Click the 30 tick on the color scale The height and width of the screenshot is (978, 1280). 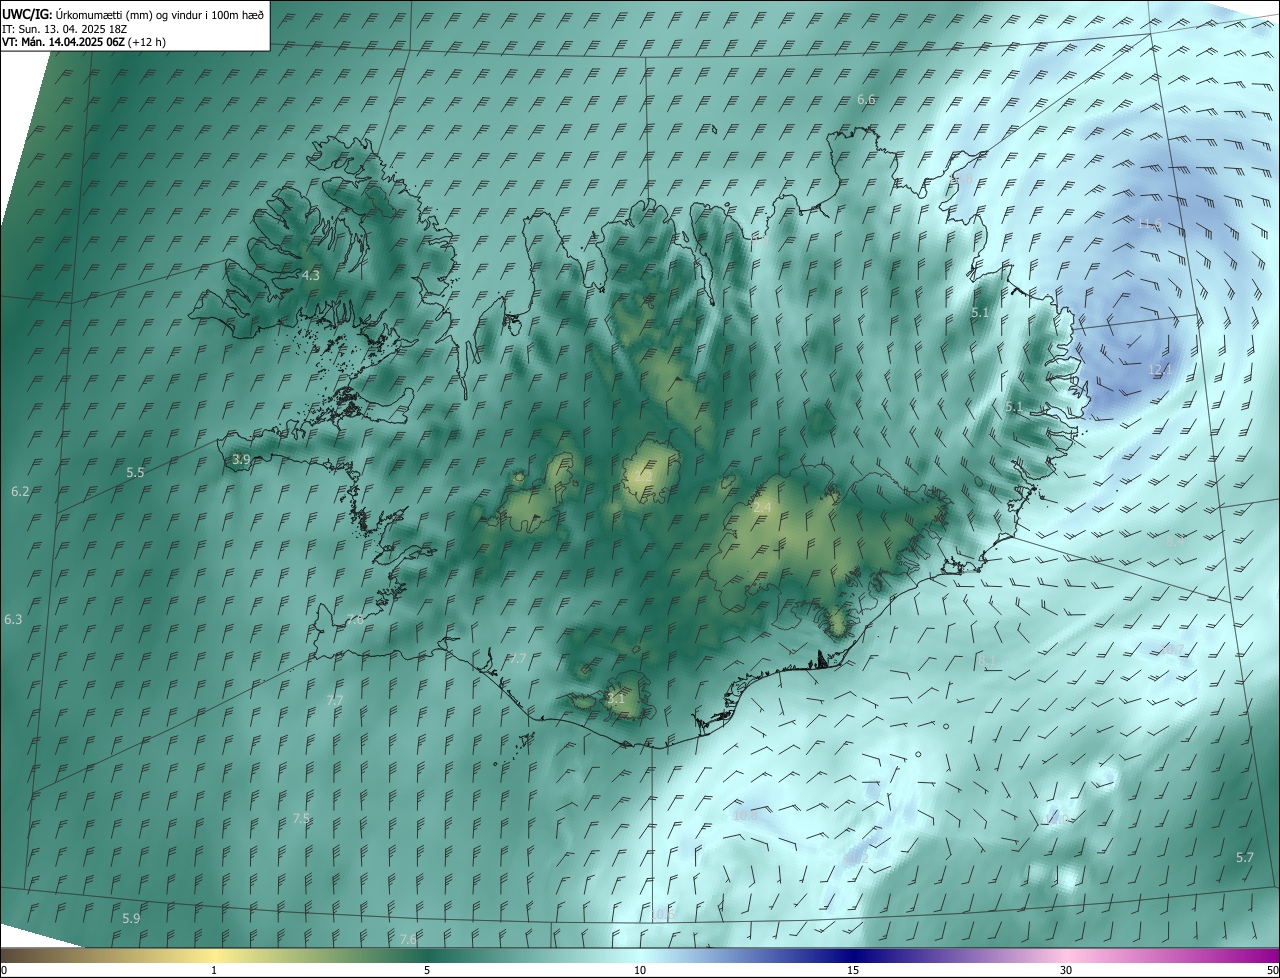point(1066,970)
